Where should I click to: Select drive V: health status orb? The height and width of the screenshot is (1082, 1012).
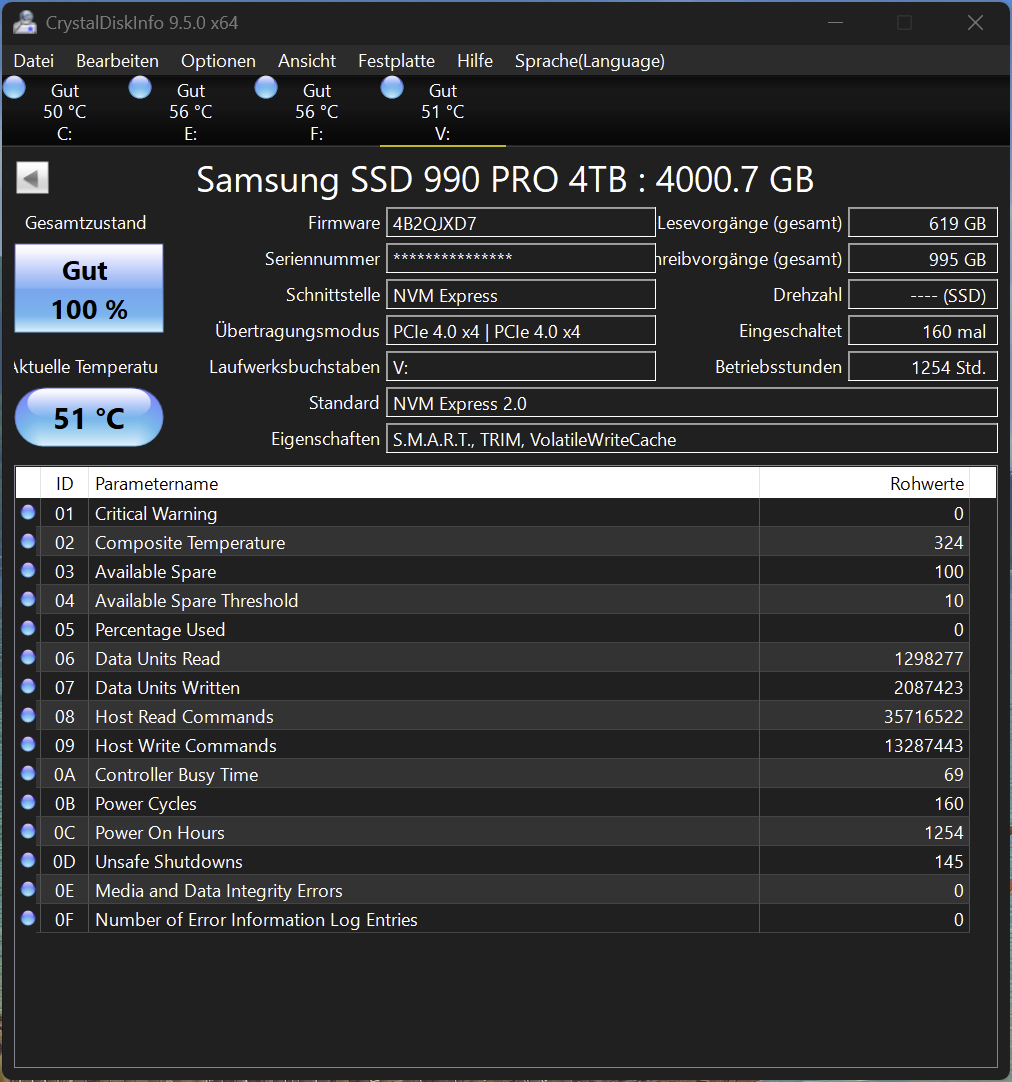tap(392, 88)
